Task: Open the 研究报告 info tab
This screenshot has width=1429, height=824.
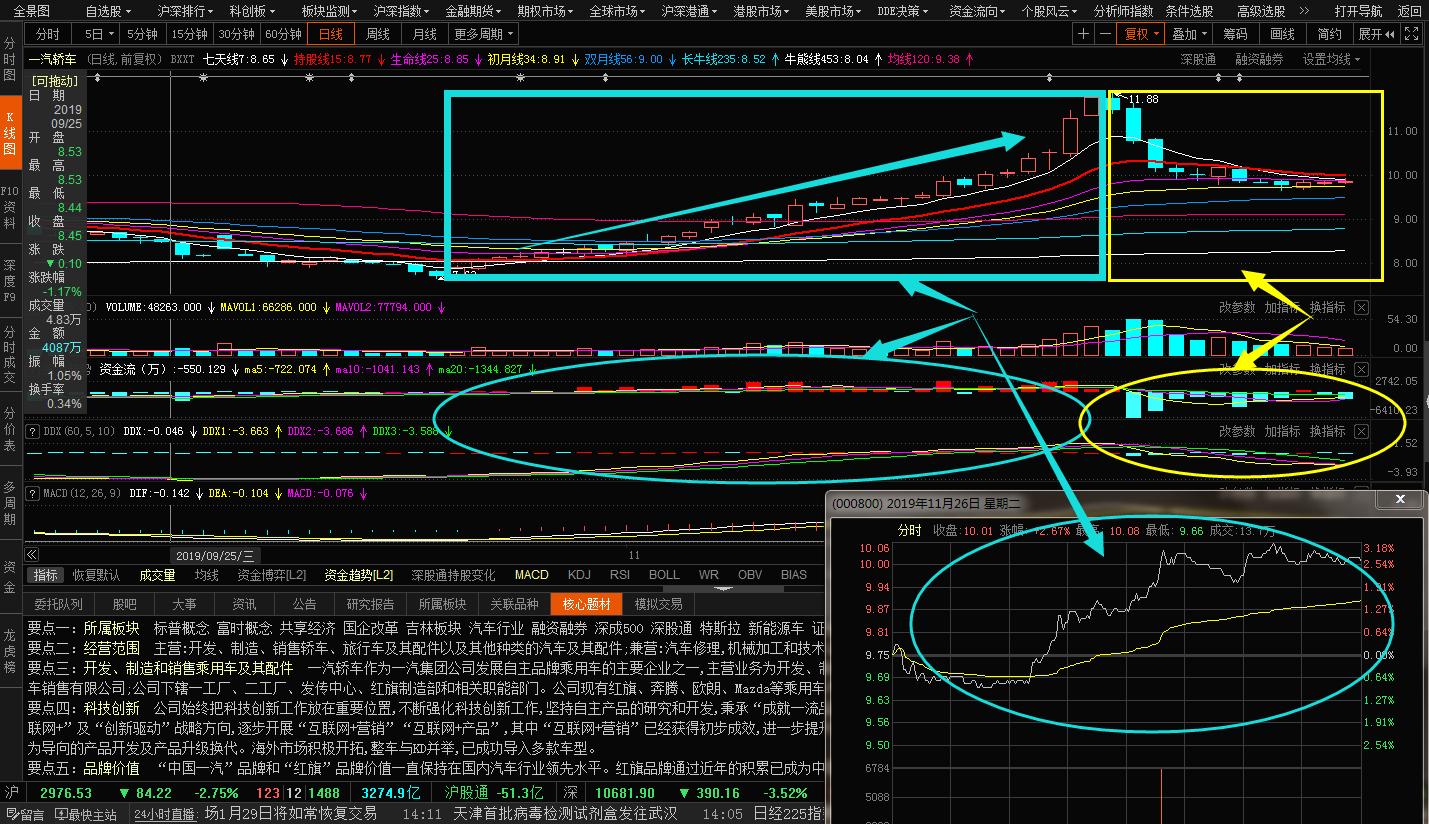Action: pyautogui.click(x=371, y=604)
